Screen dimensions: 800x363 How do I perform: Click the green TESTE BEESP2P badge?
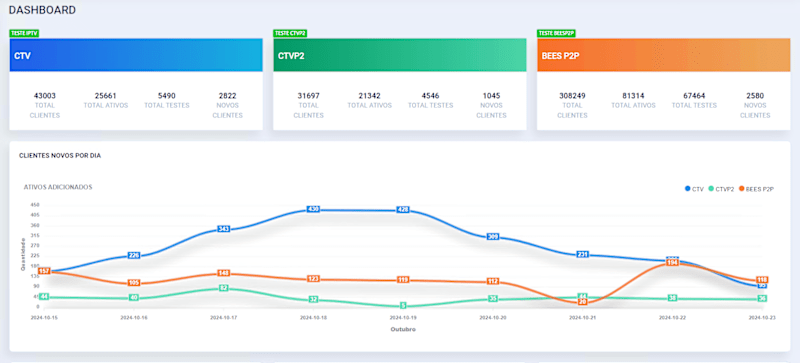coord(556,33)
